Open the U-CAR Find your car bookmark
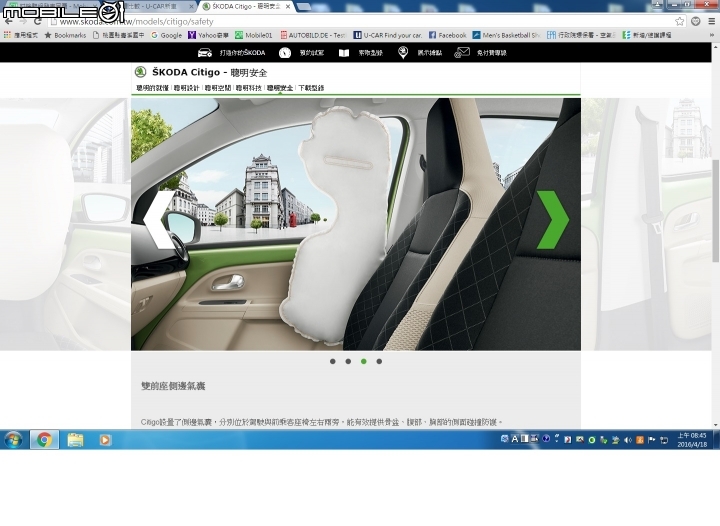720x526 pixels. [x=387, y=35]
